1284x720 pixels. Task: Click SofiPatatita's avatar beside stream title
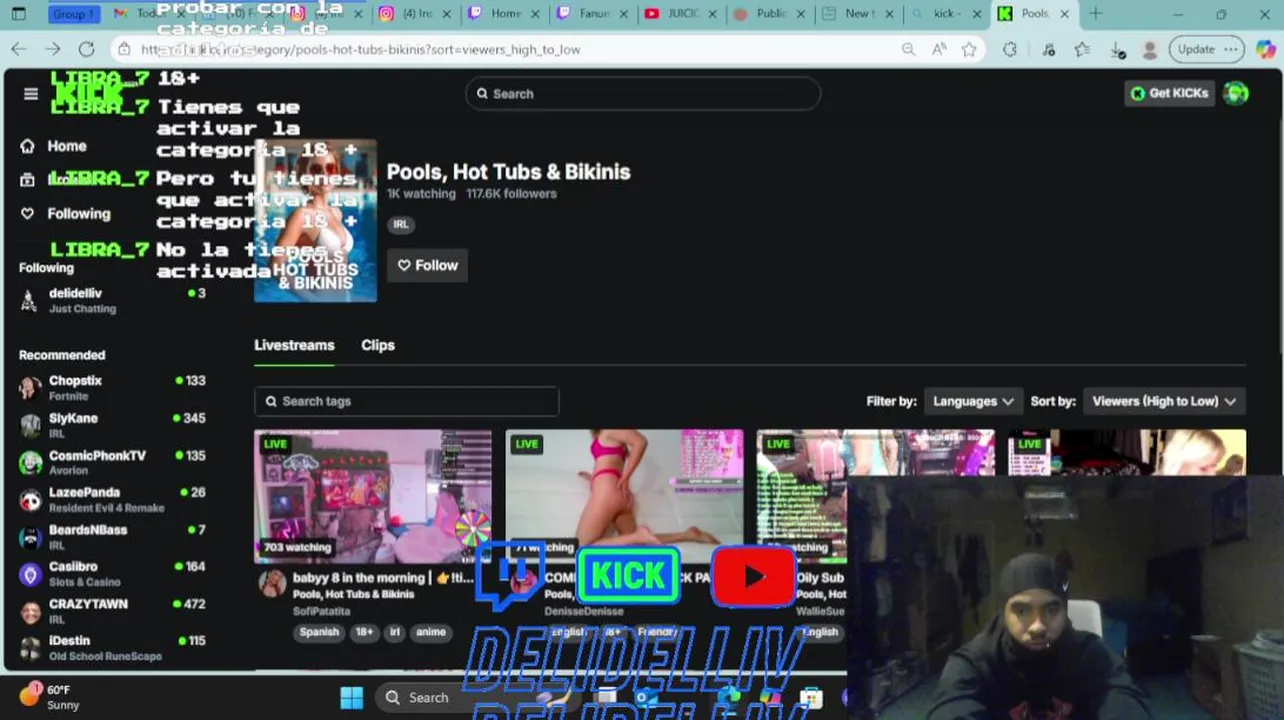tap(272, 583)
